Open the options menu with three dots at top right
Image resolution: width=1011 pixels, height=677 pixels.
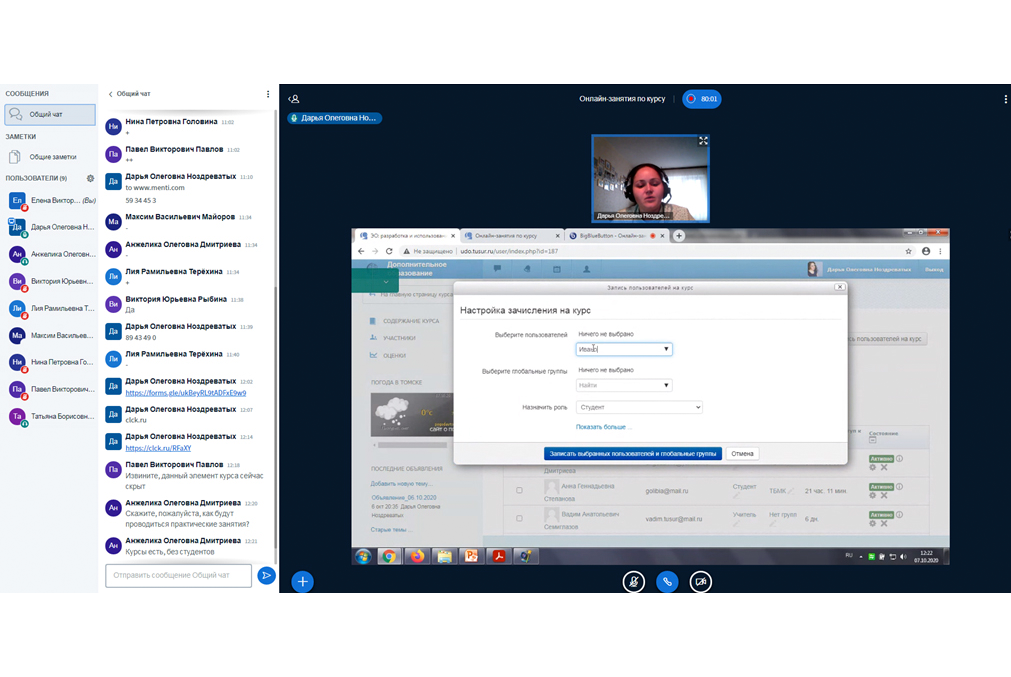1005,99
